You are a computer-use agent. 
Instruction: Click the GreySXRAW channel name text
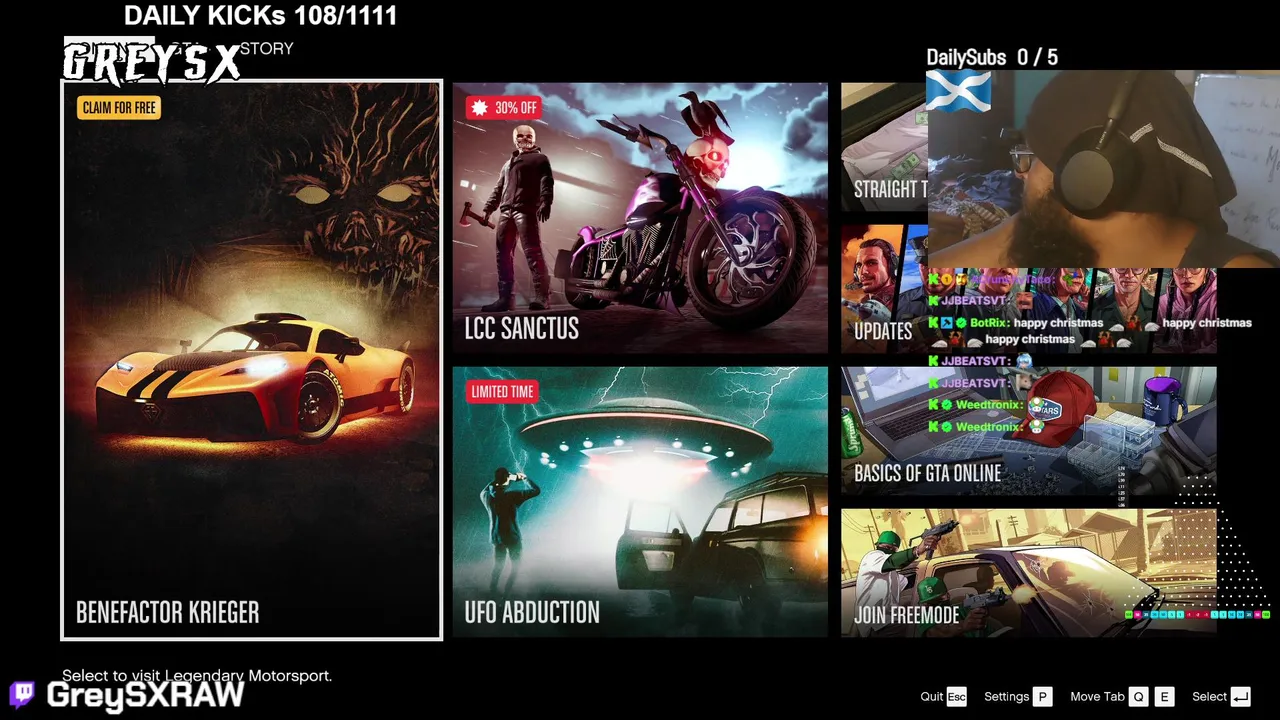click(146, 695)
